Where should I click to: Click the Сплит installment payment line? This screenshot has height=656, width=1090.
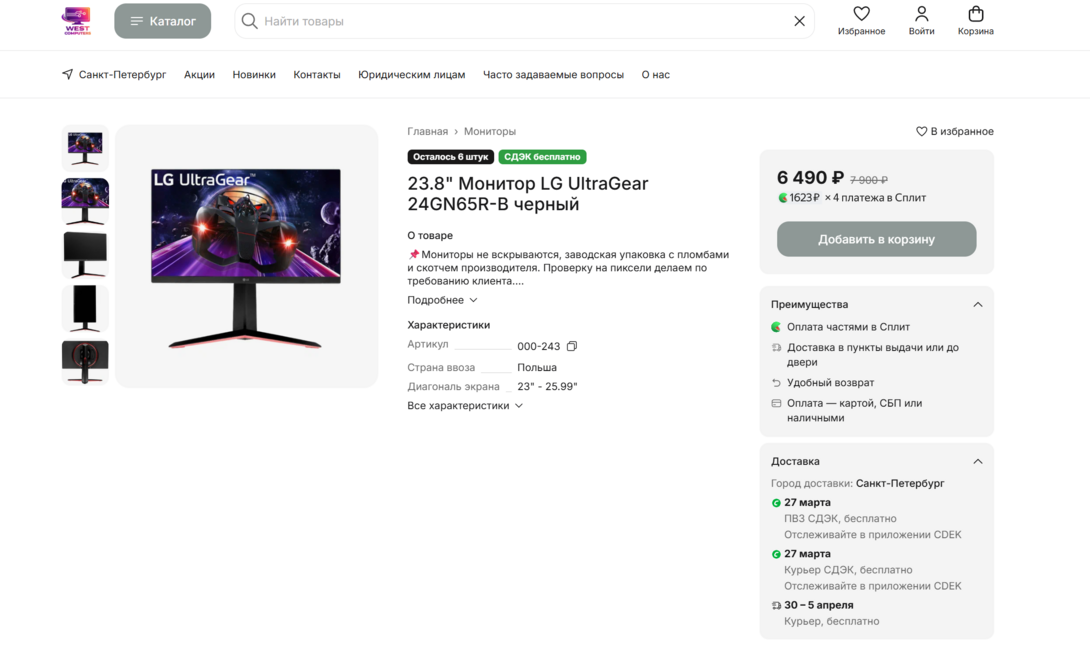(852, 198)
